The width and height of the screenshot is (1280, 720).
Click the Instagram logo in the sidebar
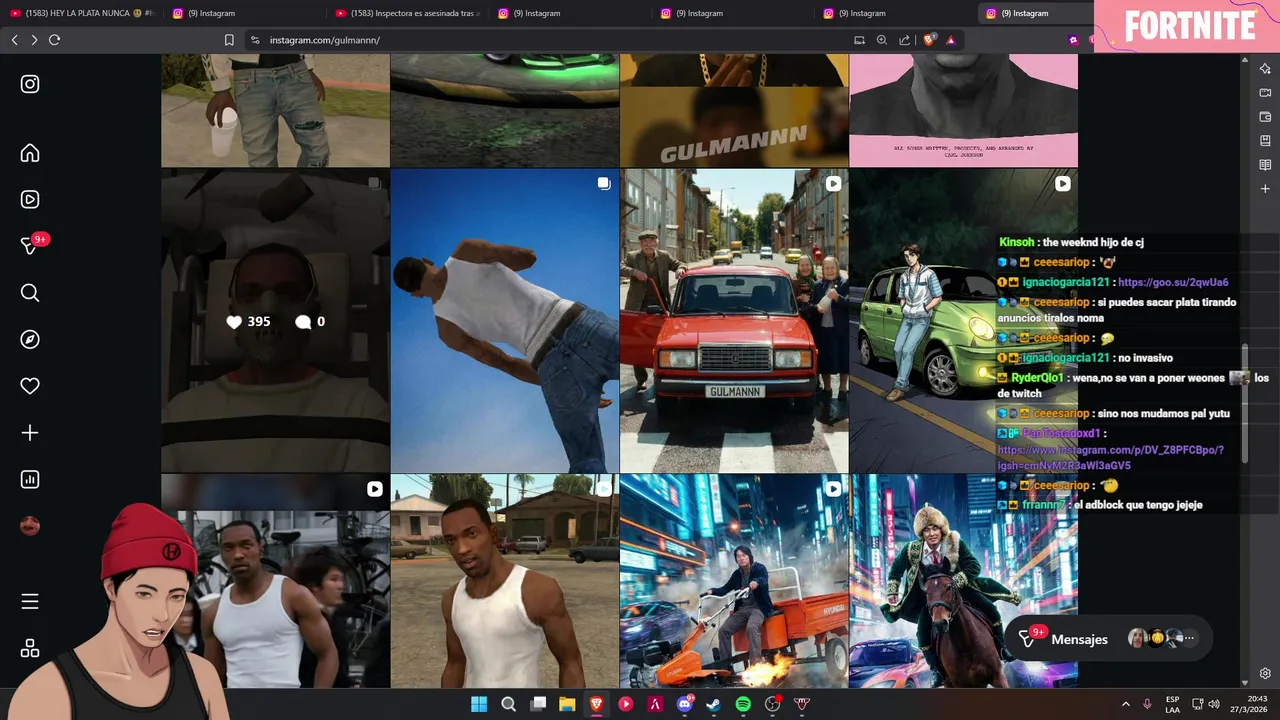[x=30, y=84]
